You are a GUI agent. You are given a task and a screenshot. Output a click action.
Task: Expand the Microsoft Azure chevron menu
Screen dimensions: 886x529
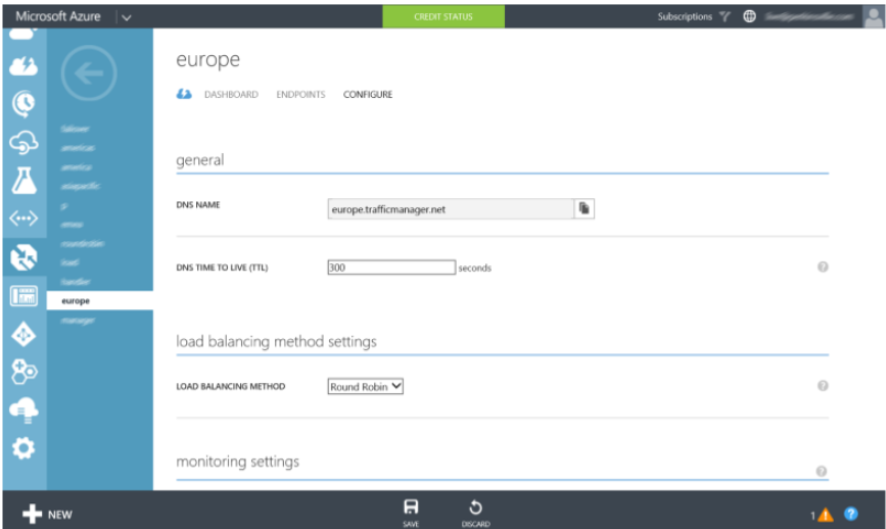(126, 17)
